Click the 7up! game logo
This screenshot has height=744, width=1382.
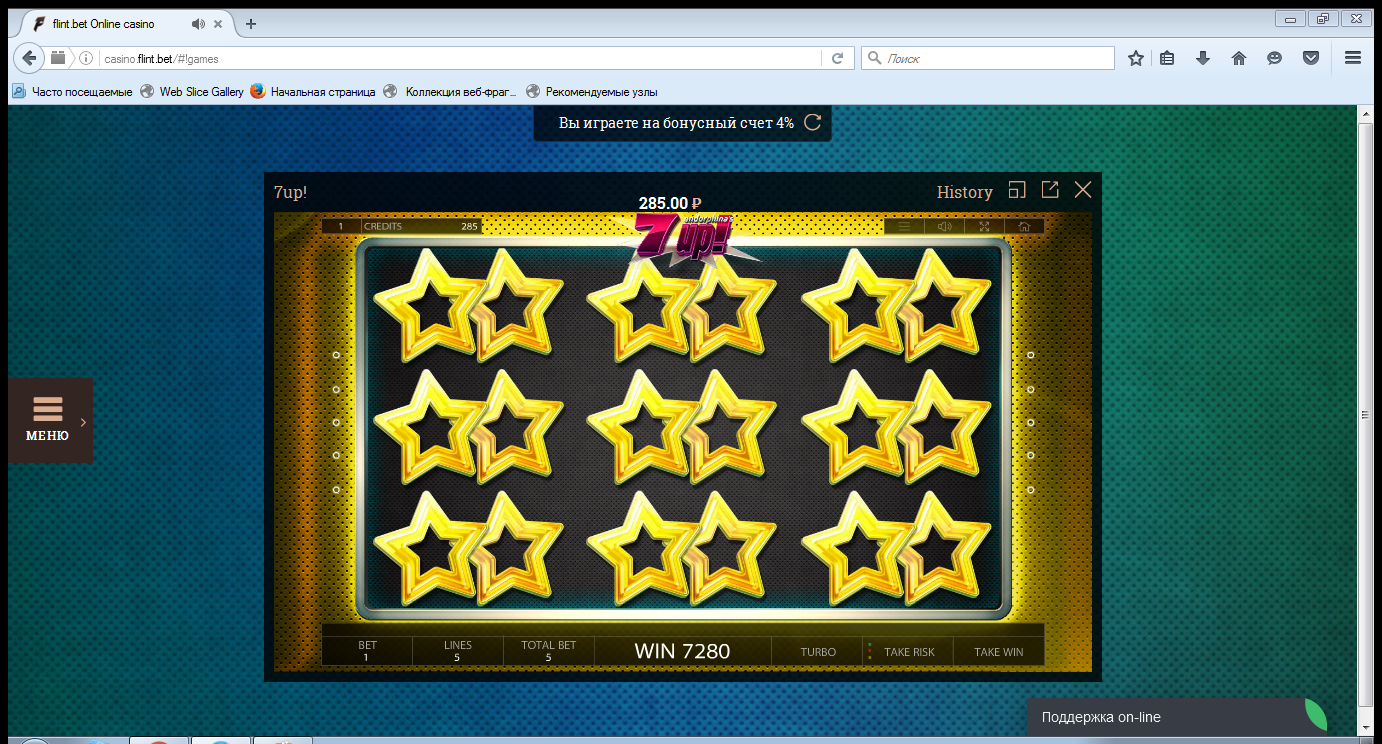tap(687, 238)
